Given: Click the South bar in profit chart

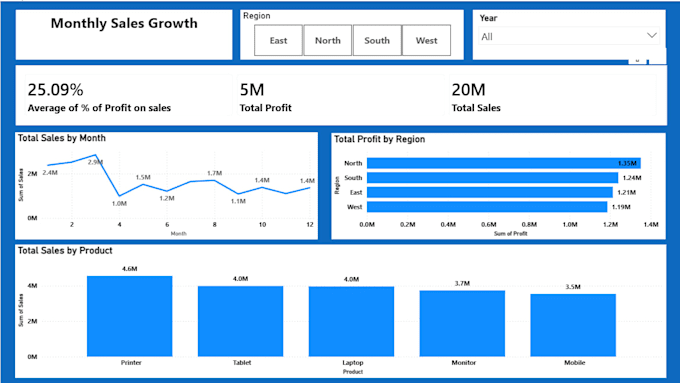Looking at the screenshot, I should point(492,178).
